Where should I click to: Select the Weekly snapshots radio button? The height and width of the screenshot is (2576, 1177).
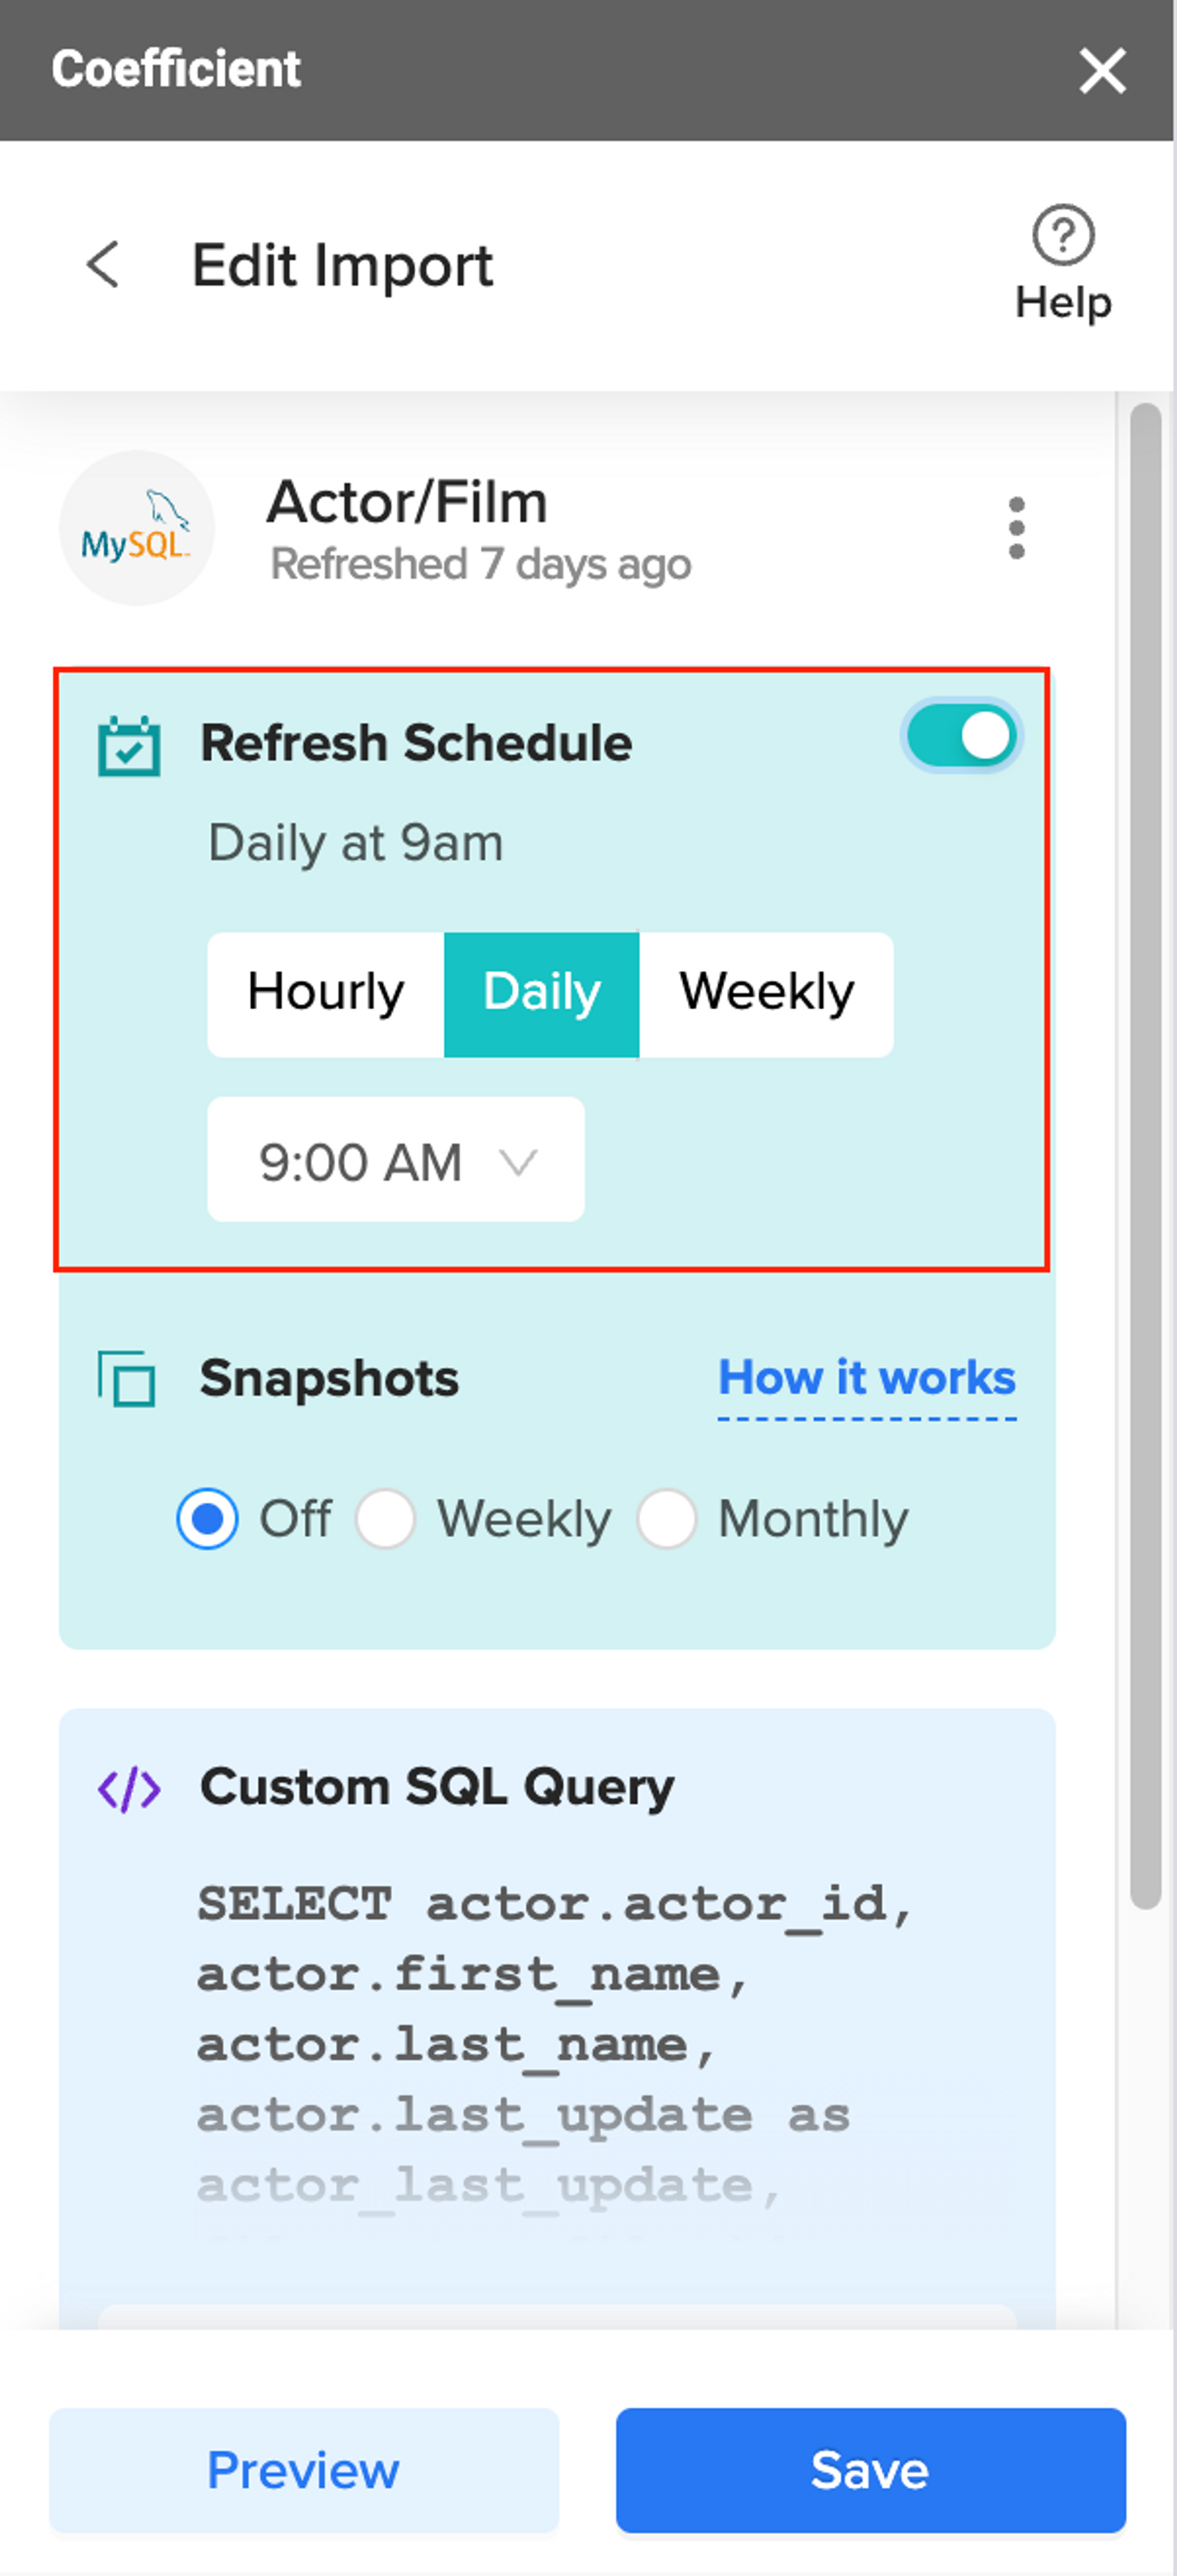385,1519
